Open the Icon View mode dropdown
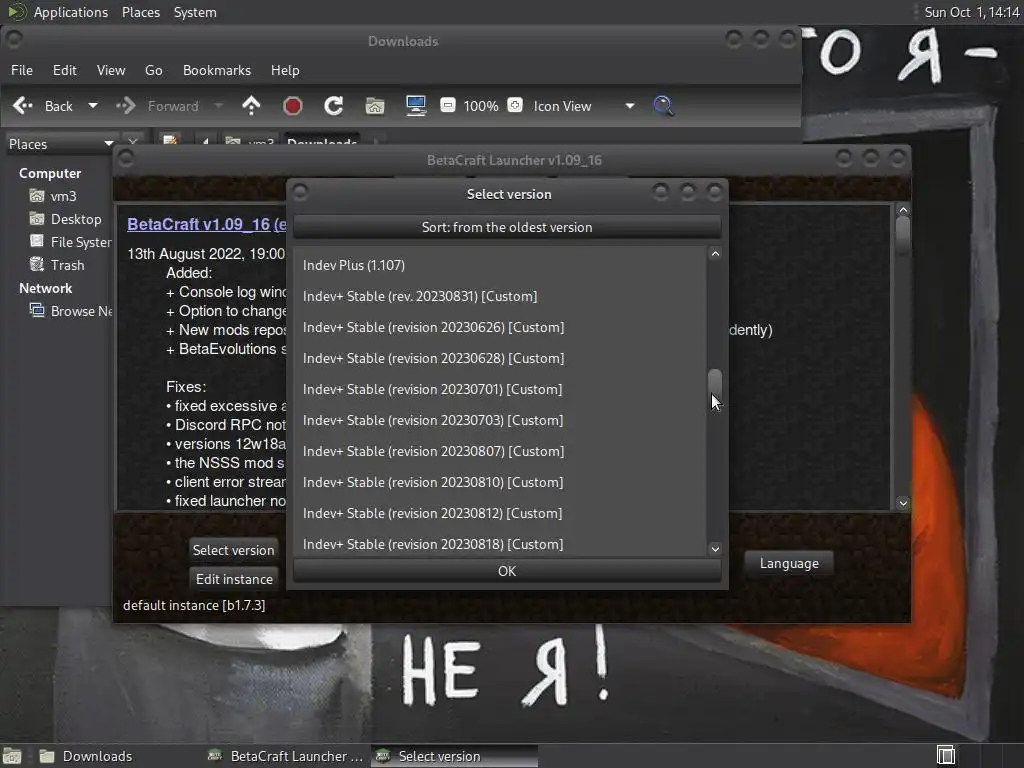Screen dimensions: 1024x768 [x=584, y=106]
